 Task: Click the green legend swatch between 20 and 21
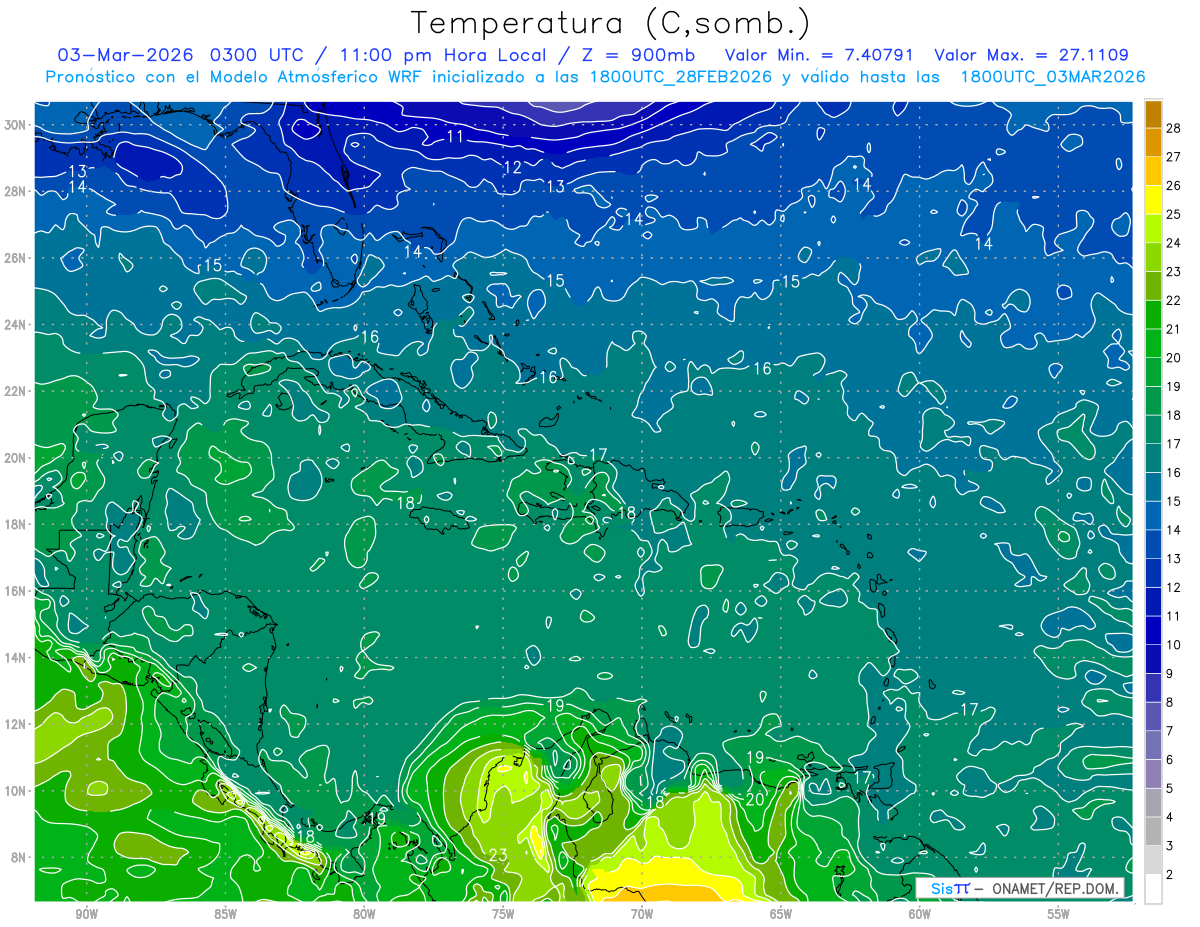[1153, 343]
